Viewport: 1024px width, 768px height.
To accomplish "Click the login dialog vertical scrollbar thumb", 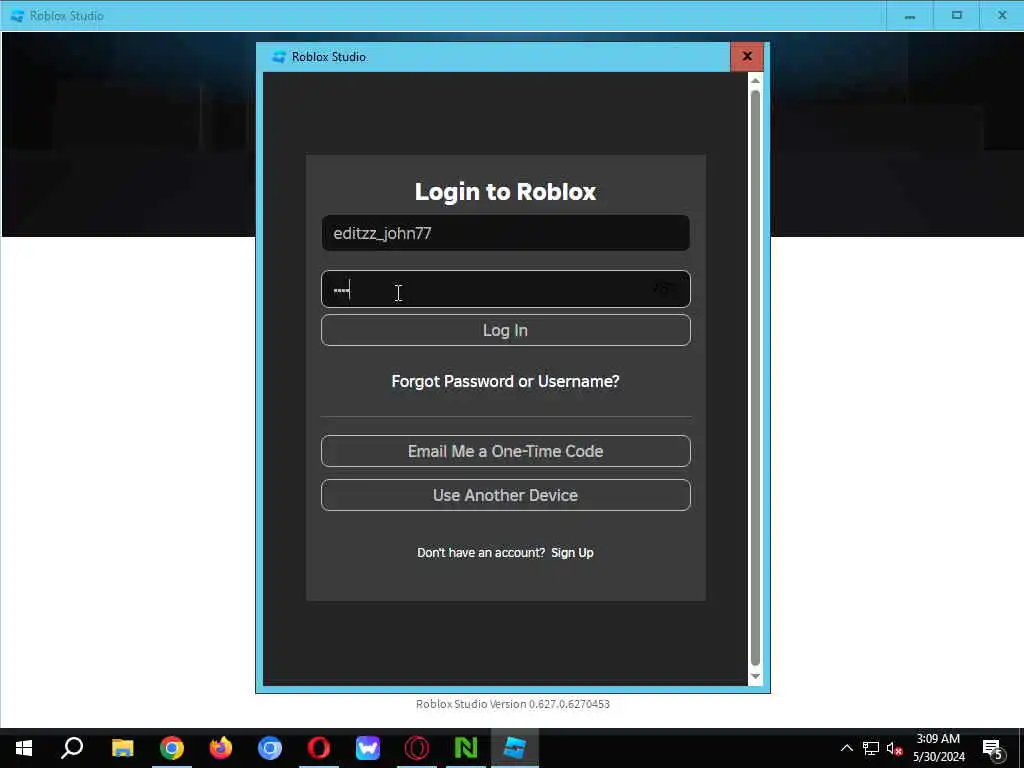I will point(755,377).
